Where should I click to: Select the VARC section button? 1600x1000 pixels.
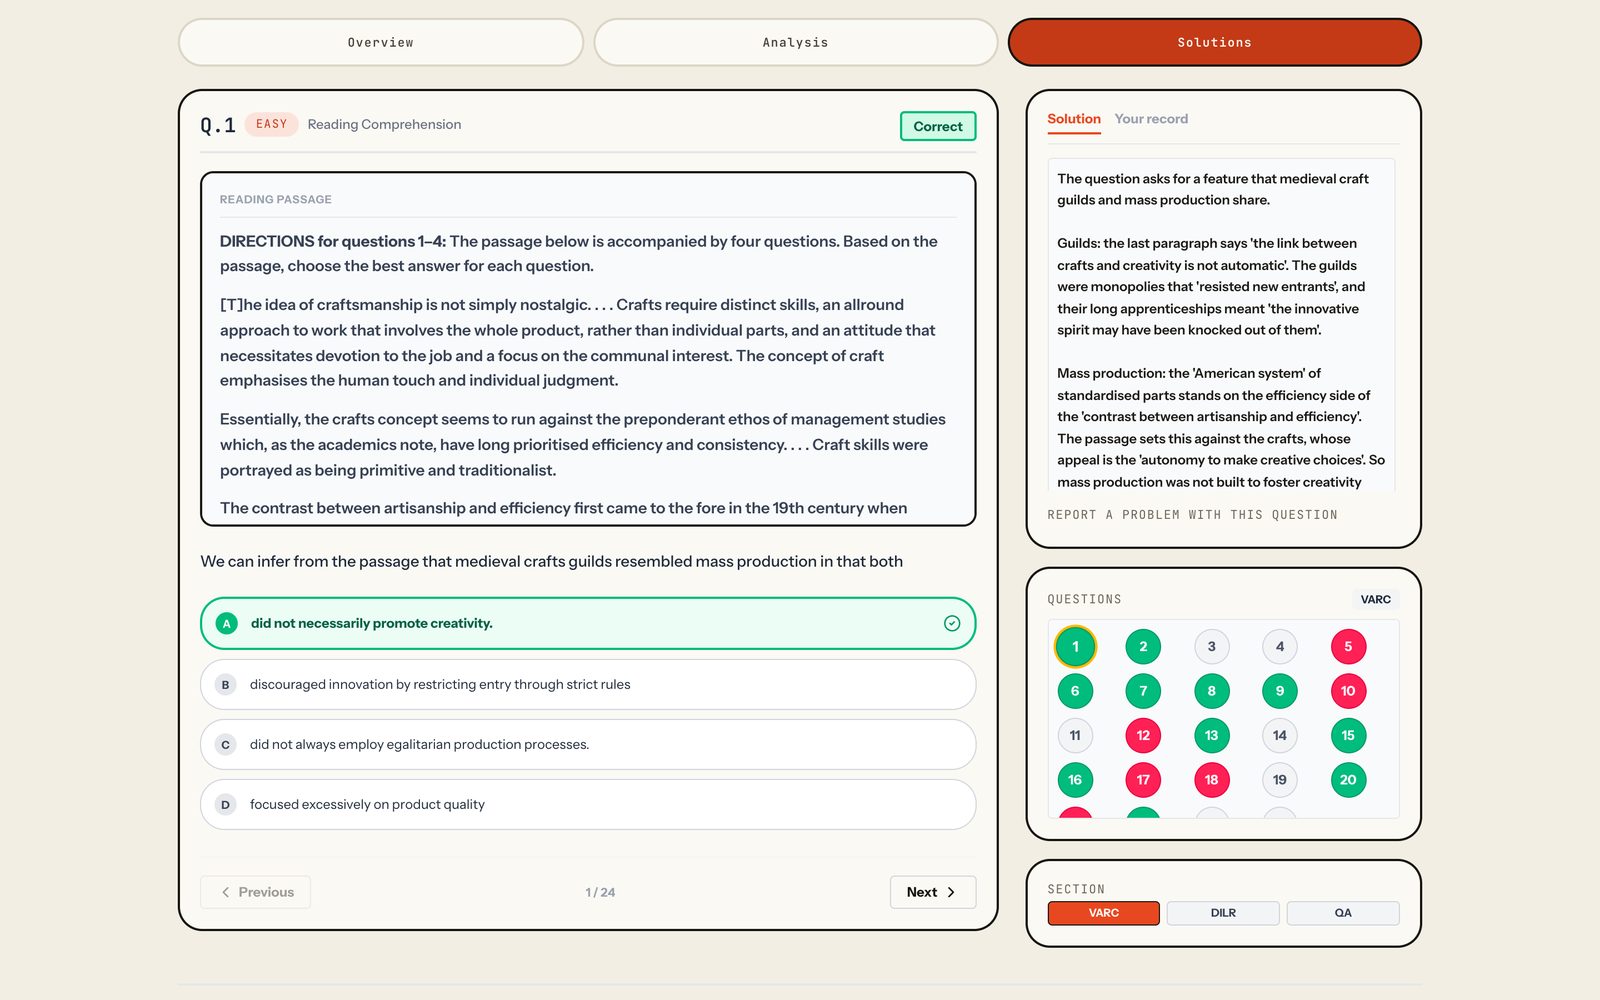click(x=1104, y=913)
